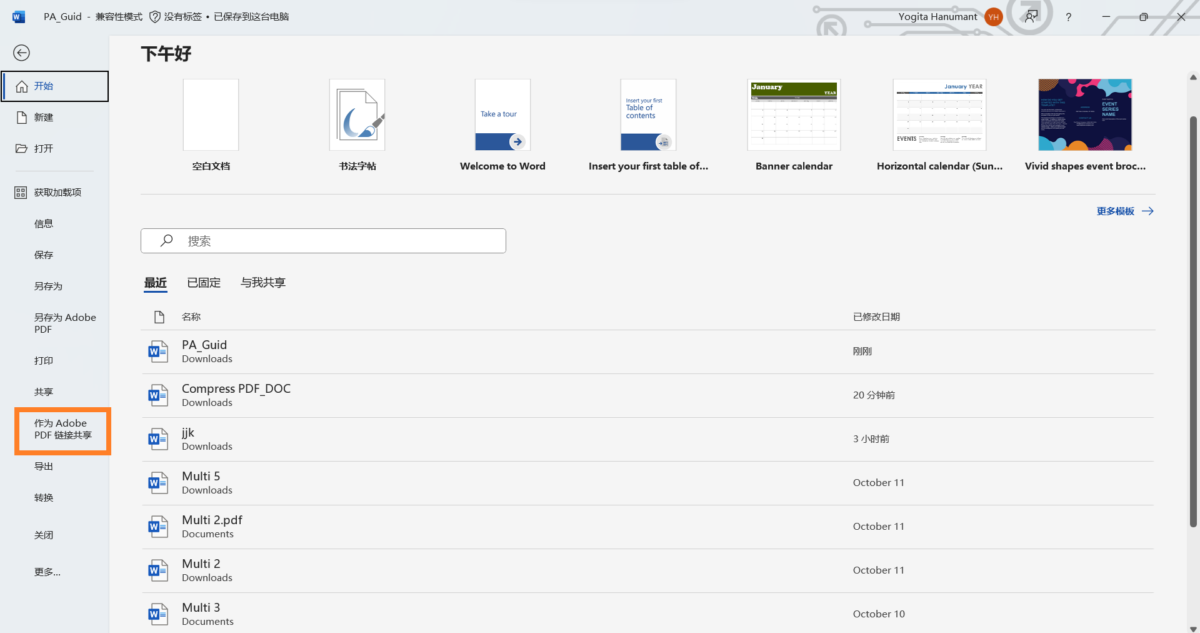
Task: Click the Word logo in title bar
Action: (x=18, y=17)
